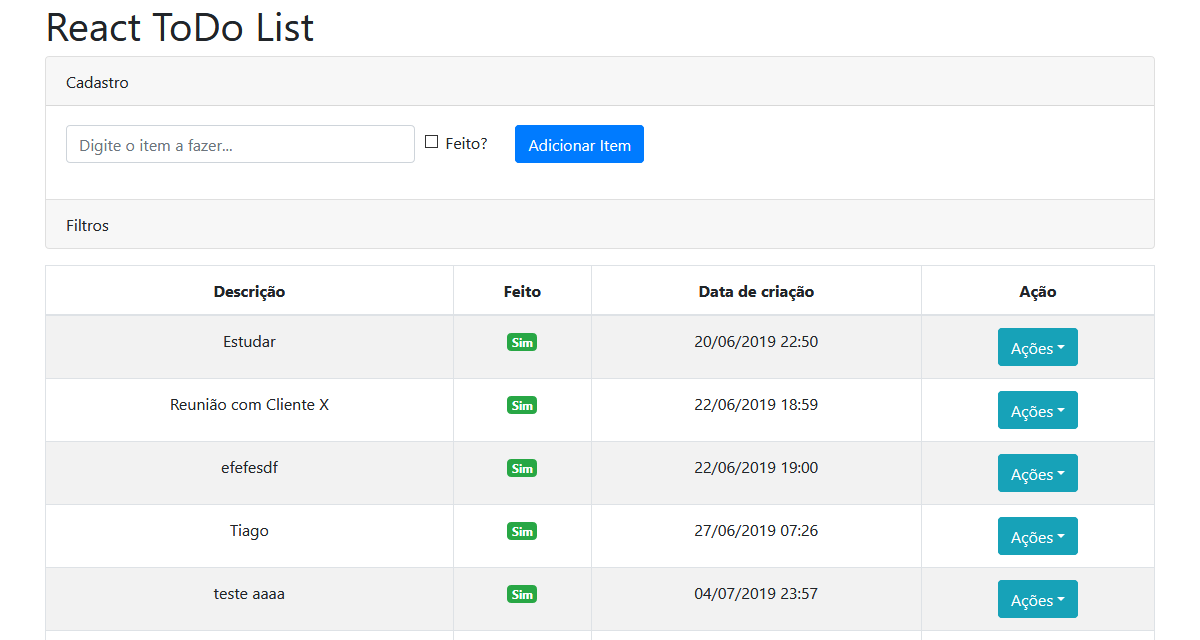Click the Sim status badge for Tiago

pyautogui.click(x=522, y=532)
